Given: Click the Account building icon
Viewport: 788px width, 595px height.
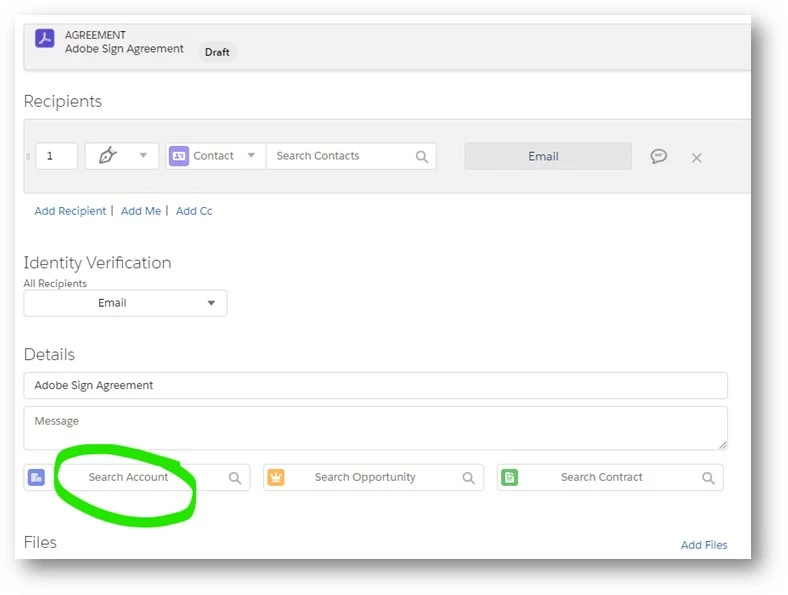Looking at the screenshot, I should 36,477.
